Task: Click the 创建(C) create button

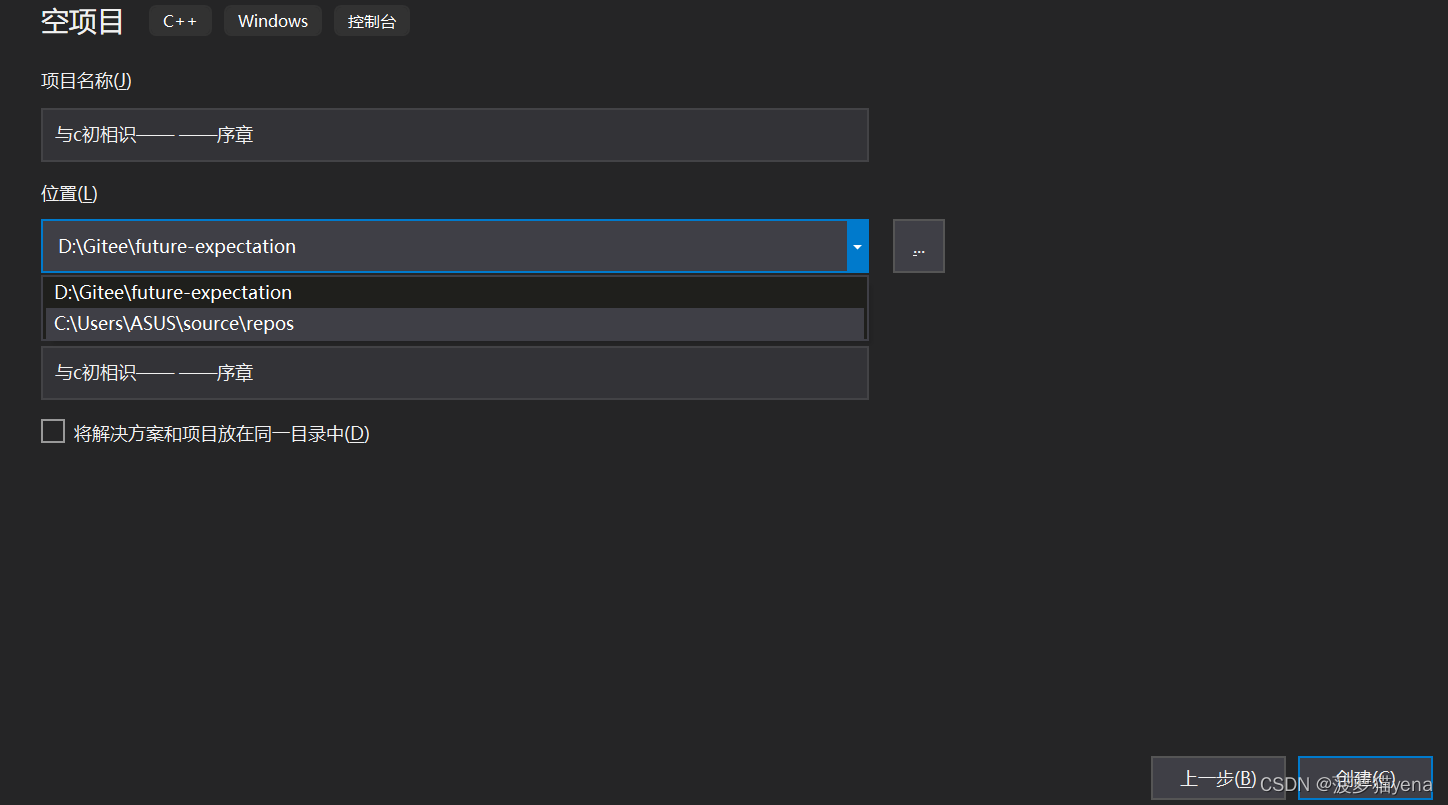Action: point(1365,778)
